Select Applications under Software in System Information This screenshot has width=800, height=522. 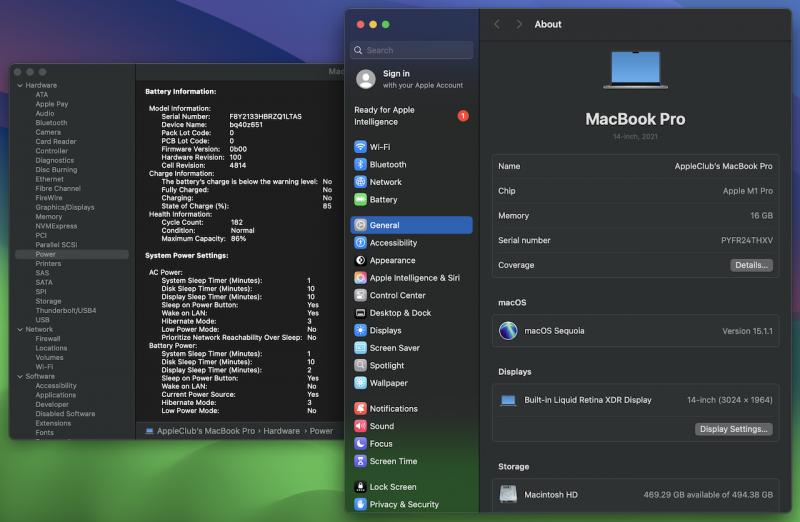(x=56, y=395)
